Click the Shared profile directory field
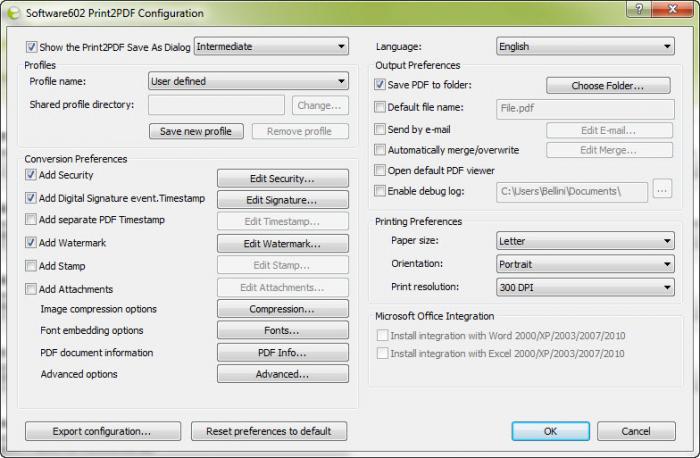 coord(216,105)
